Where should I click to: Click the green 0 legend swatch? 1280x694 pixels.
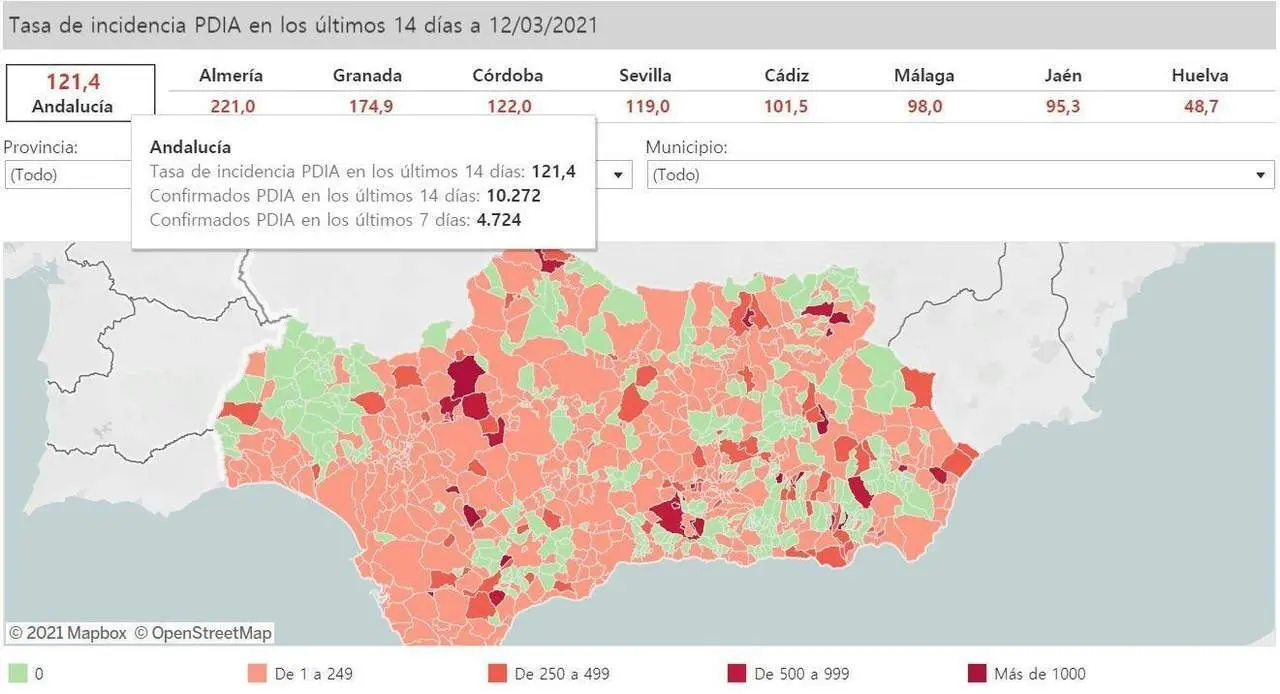(17, 674)
